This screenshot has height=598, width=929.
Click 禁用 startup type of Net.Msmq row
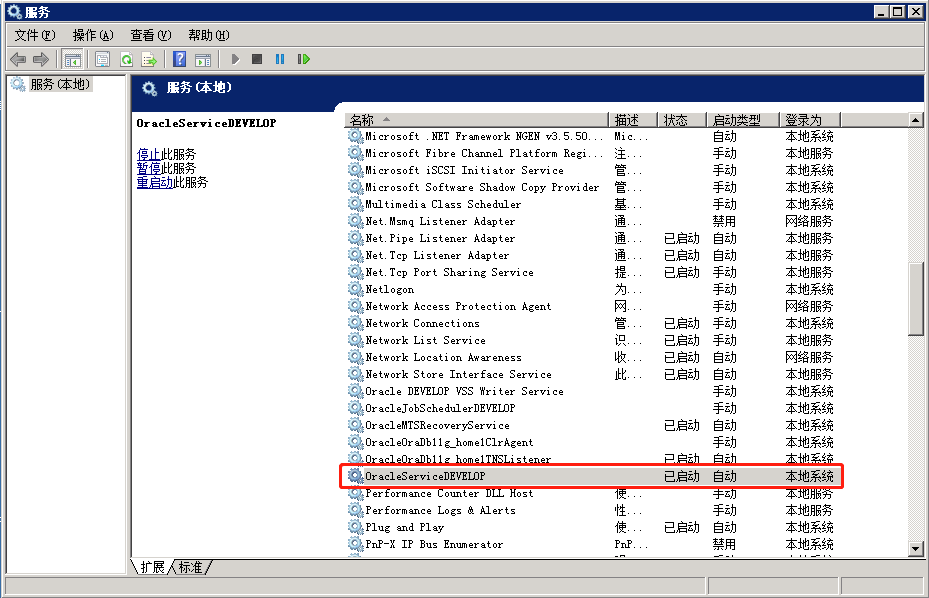(724, 221)
